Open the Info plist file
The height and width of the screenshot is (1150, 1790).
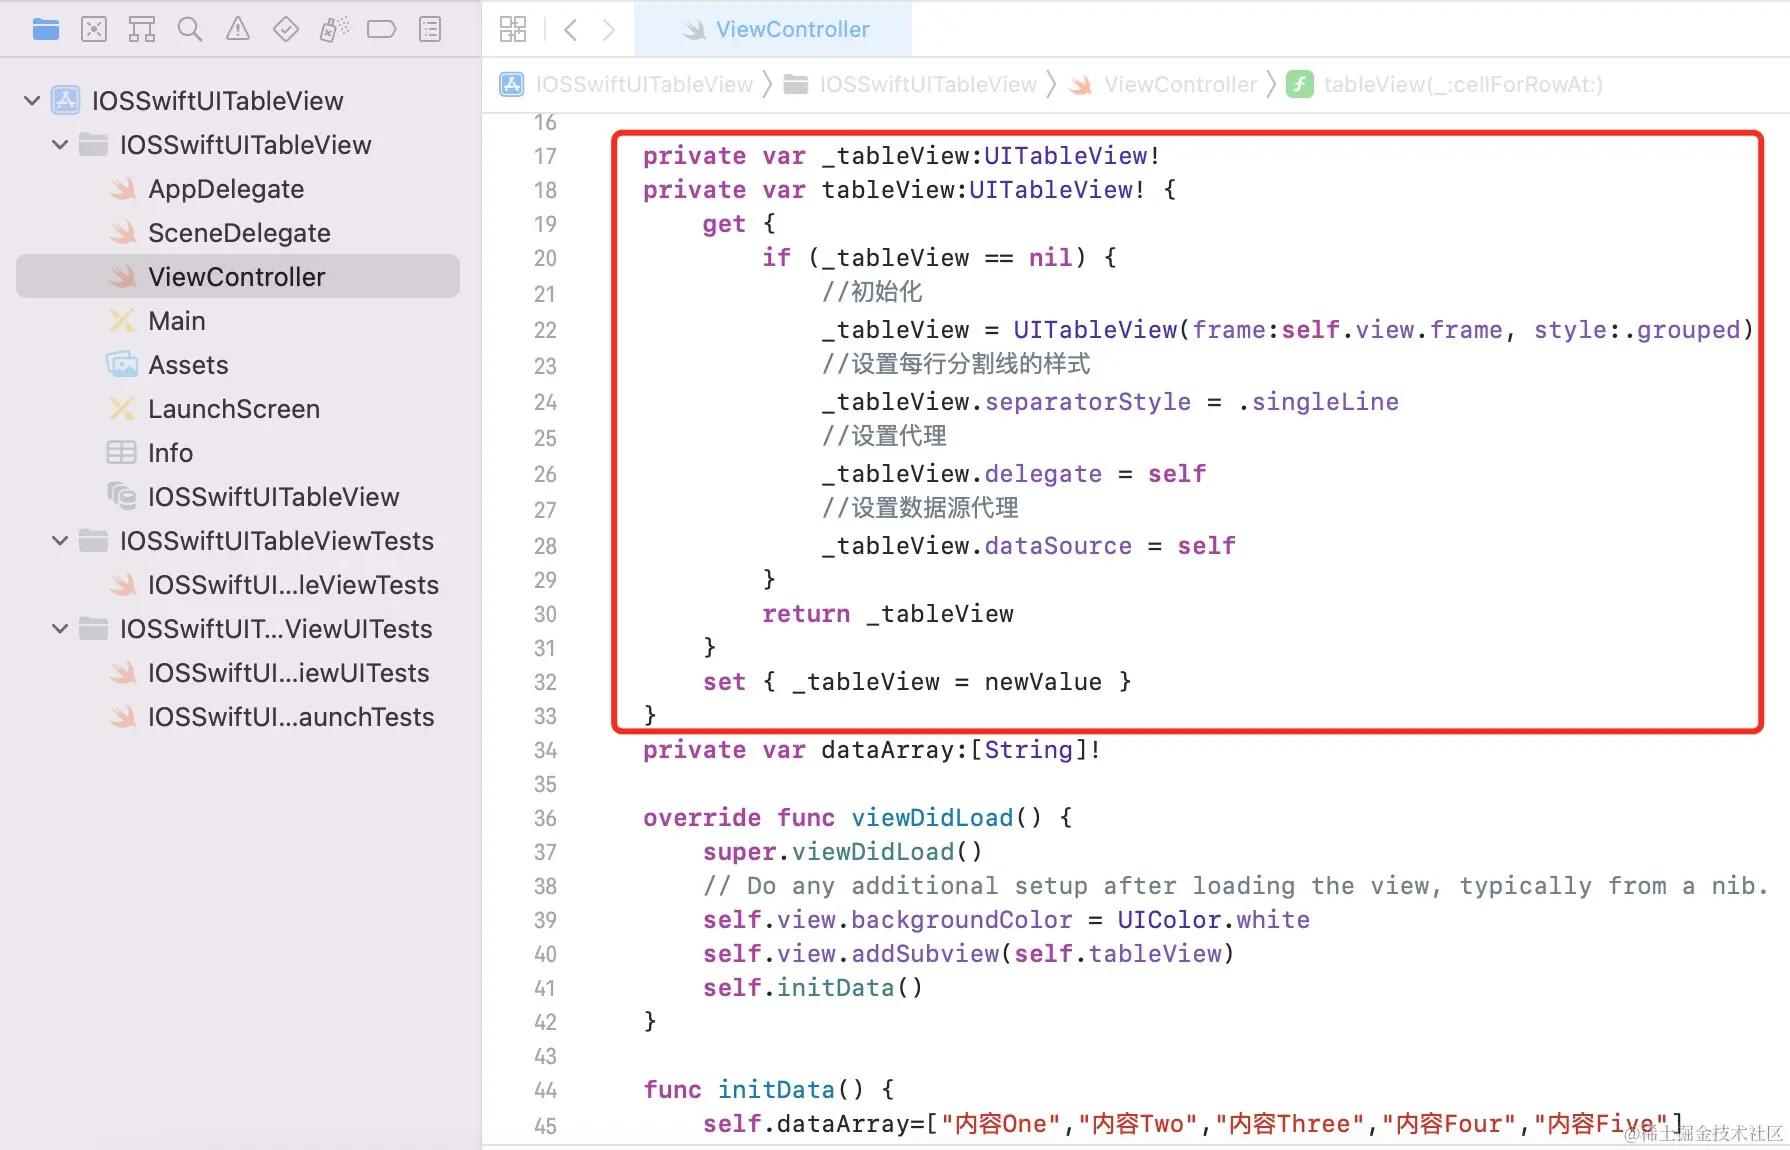click(x=238, y=453)
